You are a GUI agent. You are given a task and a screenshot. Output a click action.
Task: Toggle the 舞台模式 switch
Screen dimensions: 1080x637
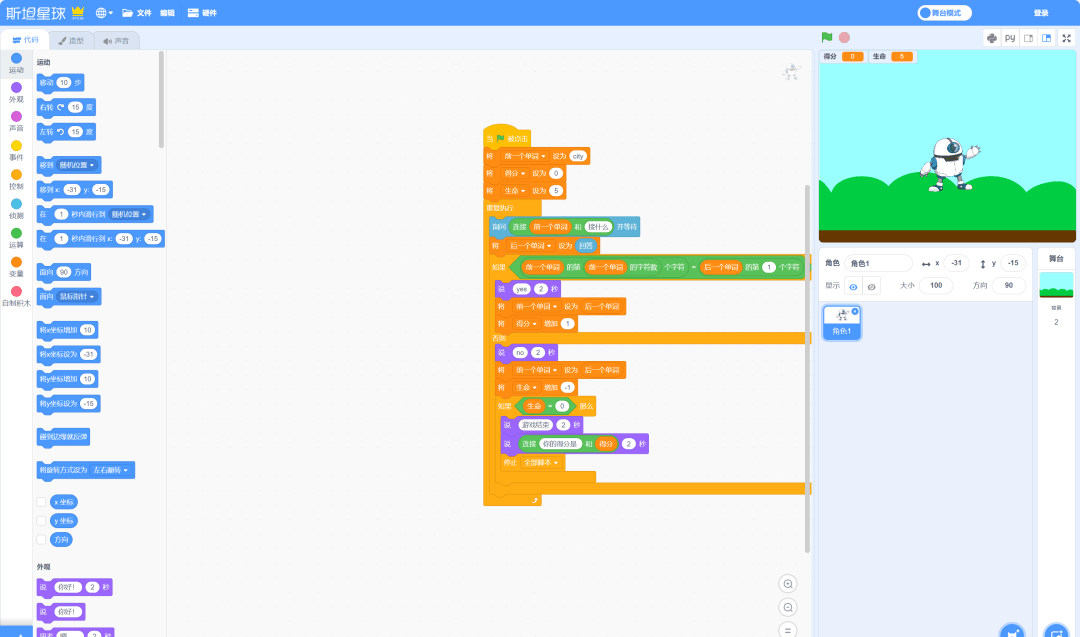[x=945, y=13]
